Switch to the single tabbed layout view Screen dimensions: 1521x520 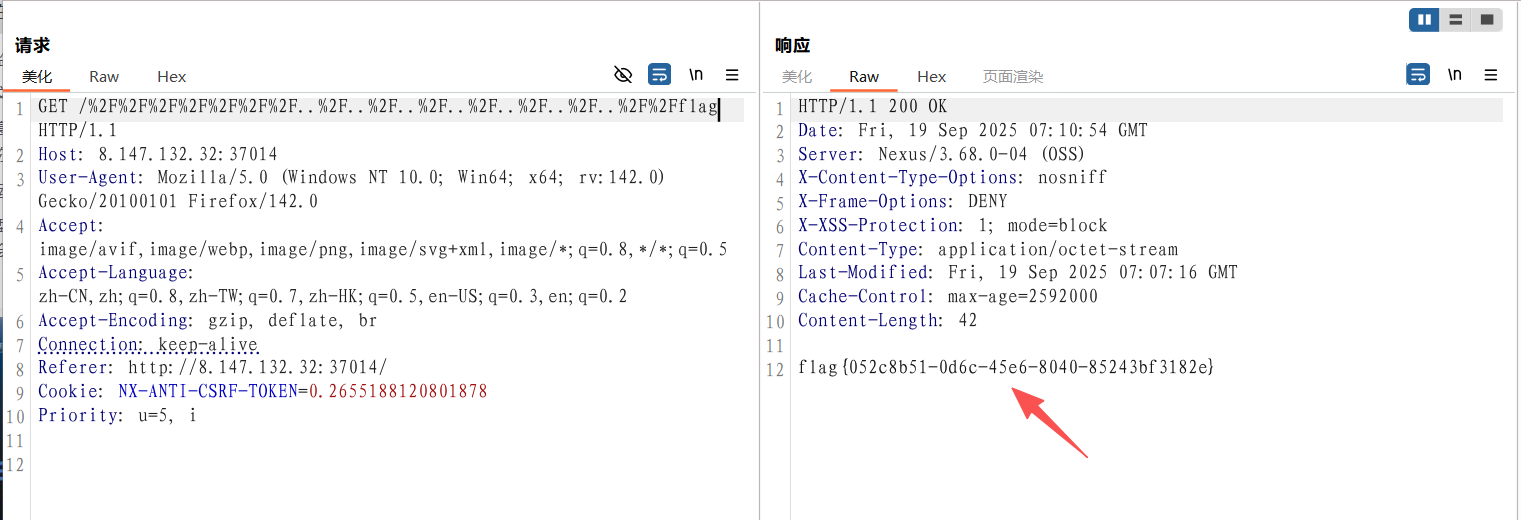click(x=1486, y=19)
